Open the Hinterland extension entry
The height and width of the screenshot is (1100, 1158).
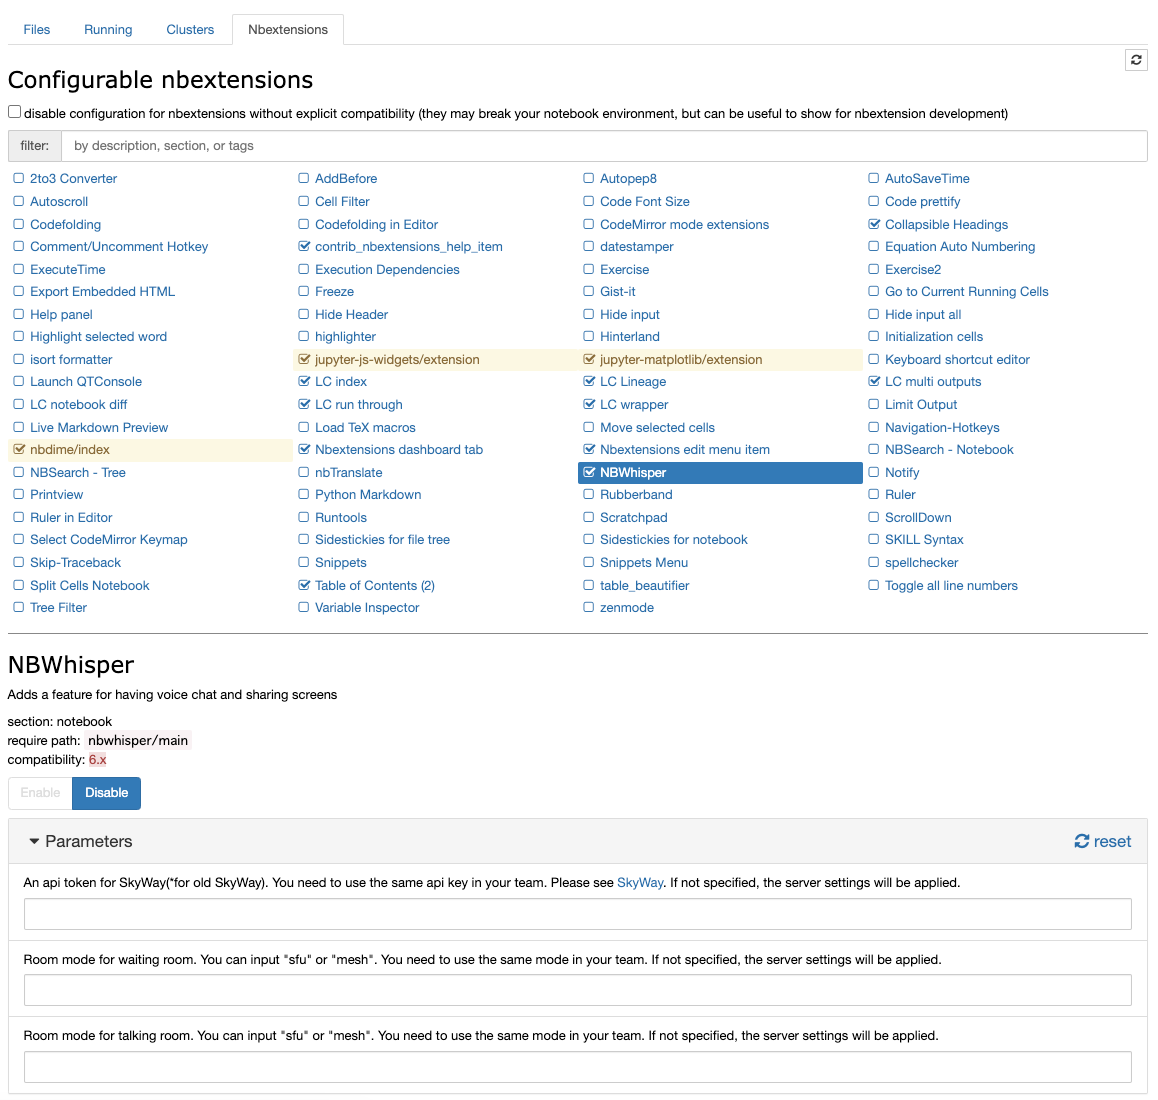coord(630,337)
